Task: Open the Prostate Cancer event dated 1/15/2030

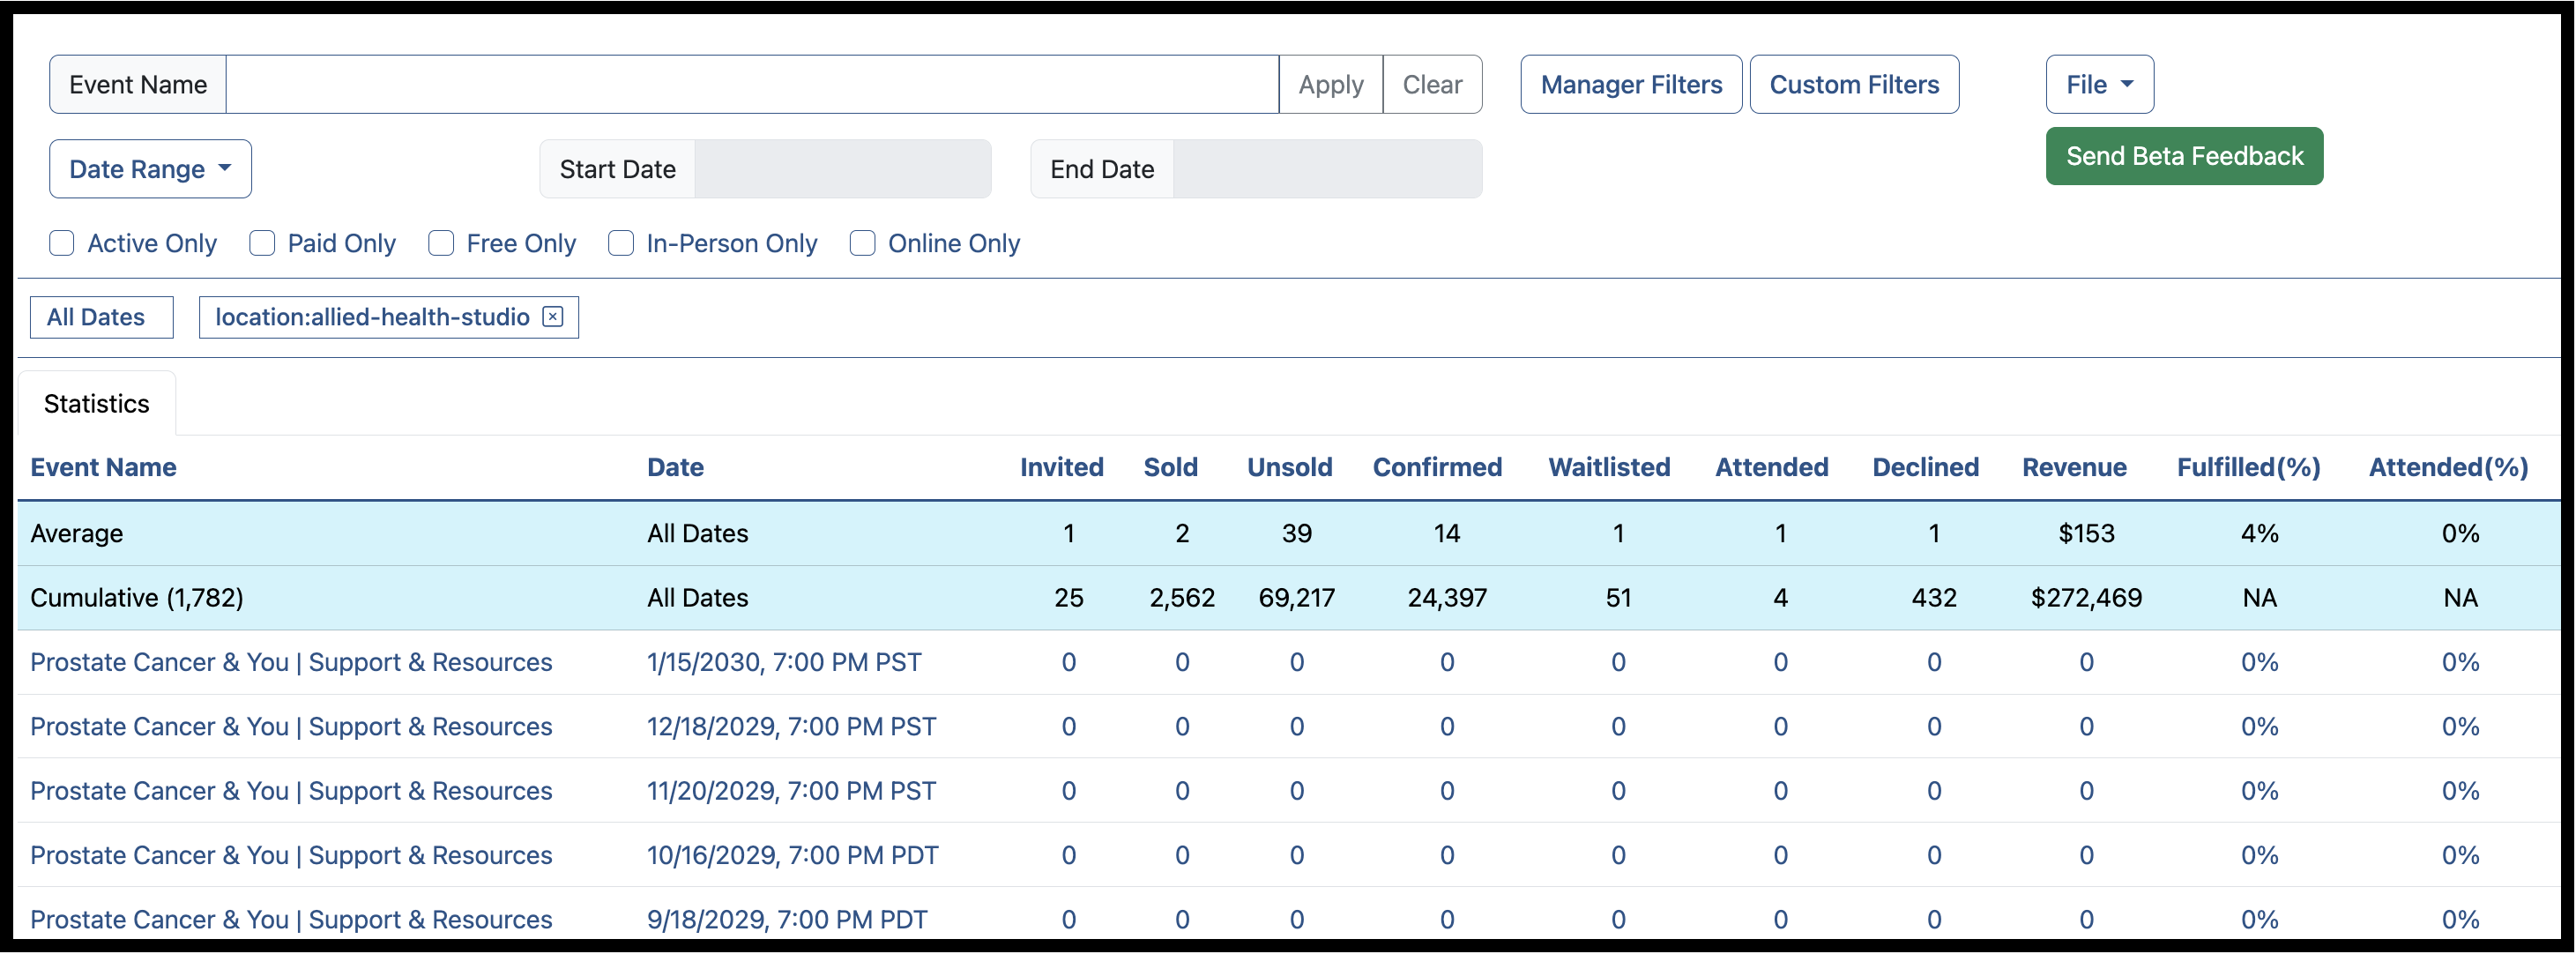Action: pos(291,662)
